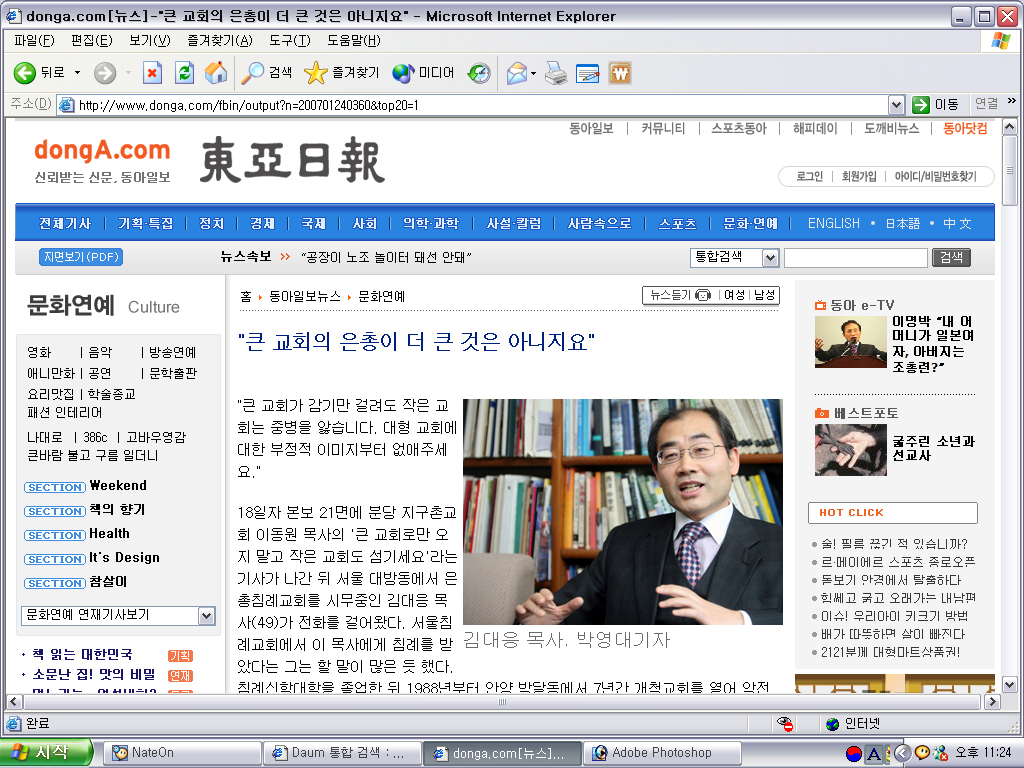Open the Media (미디어) toolbar button

(x=423, y=72)
